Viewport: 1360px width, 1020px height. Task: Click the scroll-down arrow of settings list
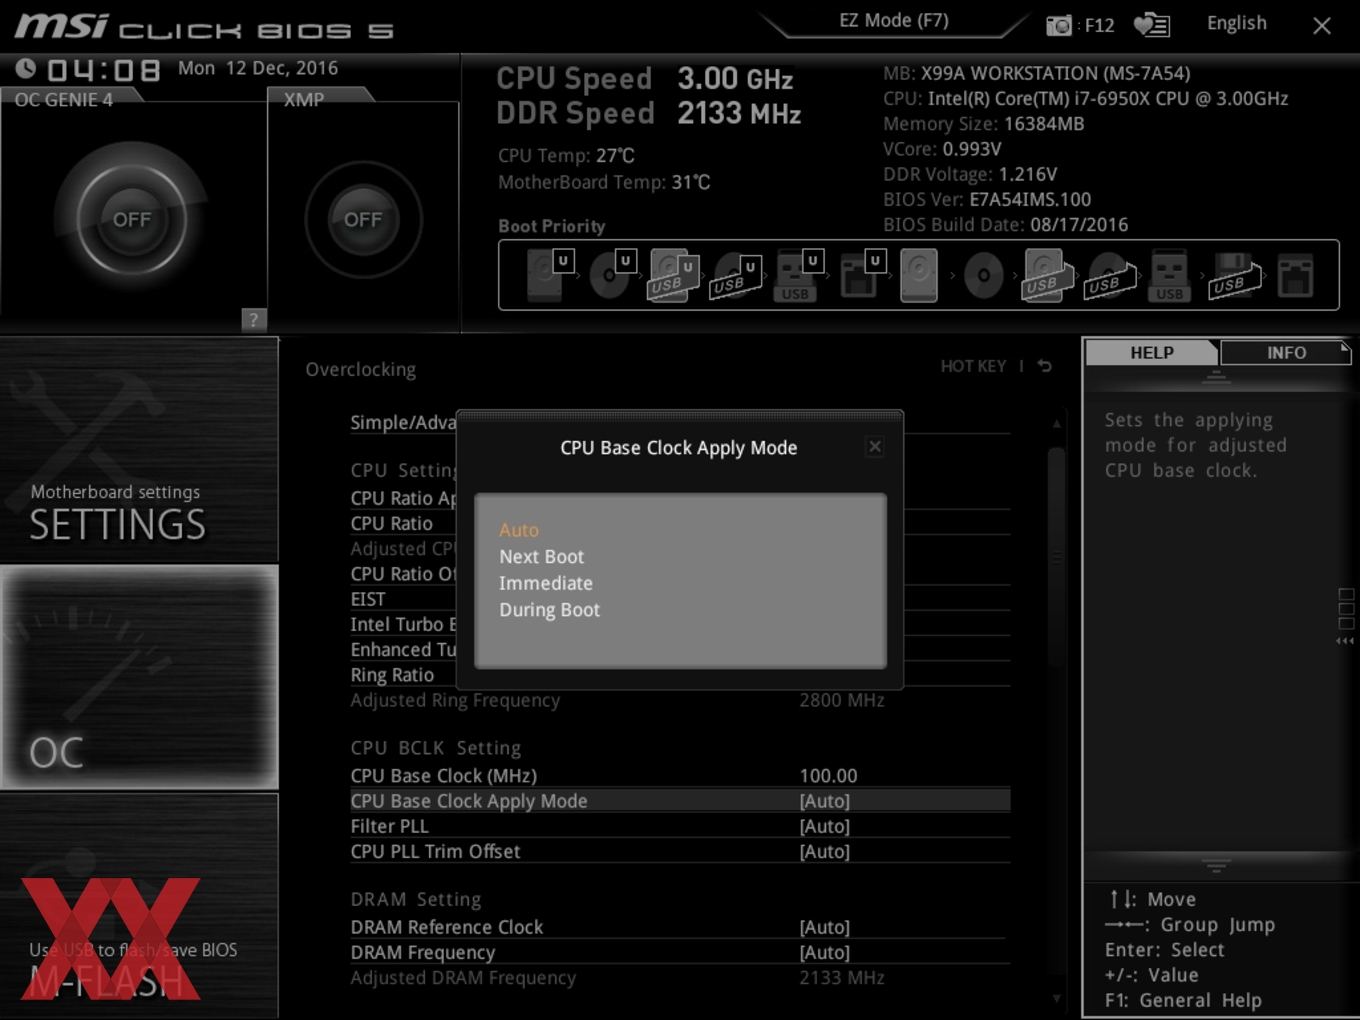point(1057,998)
